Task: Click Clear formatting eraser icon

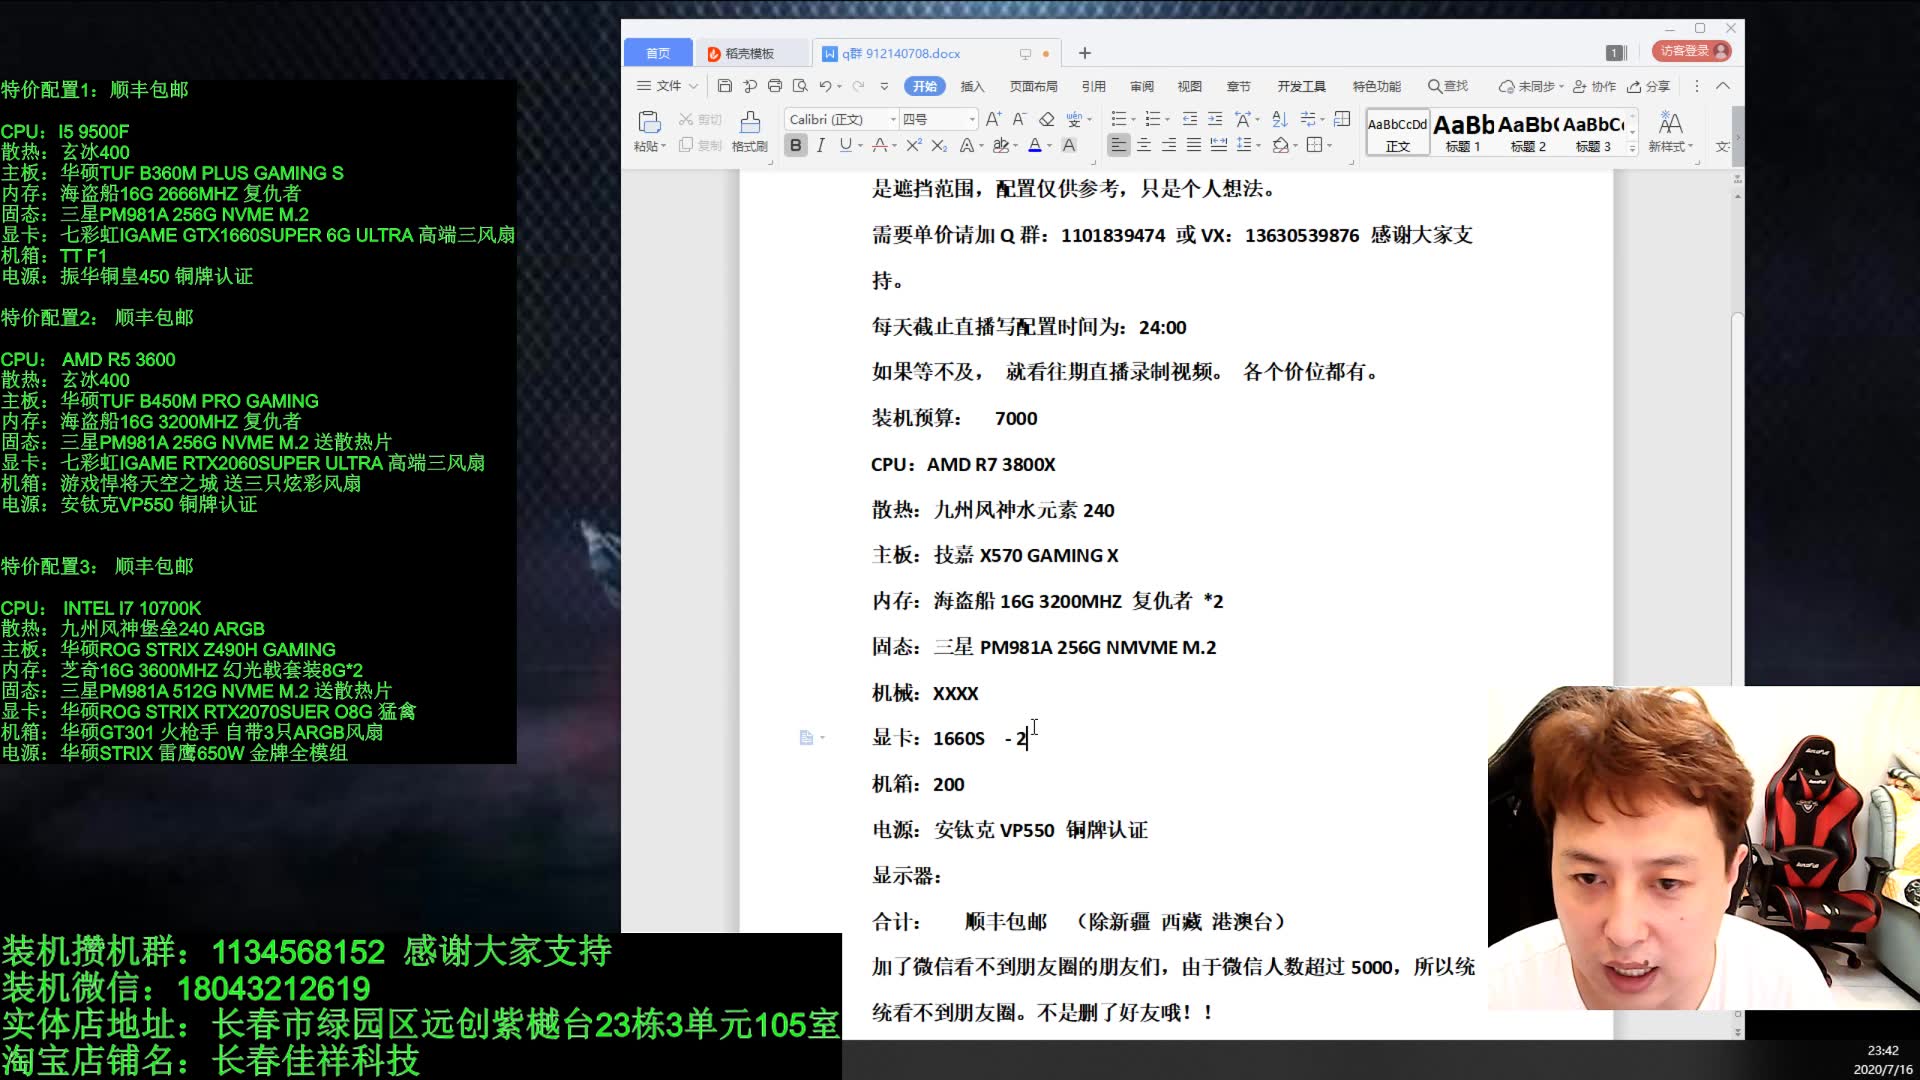Action: (x=1047, y=119)
